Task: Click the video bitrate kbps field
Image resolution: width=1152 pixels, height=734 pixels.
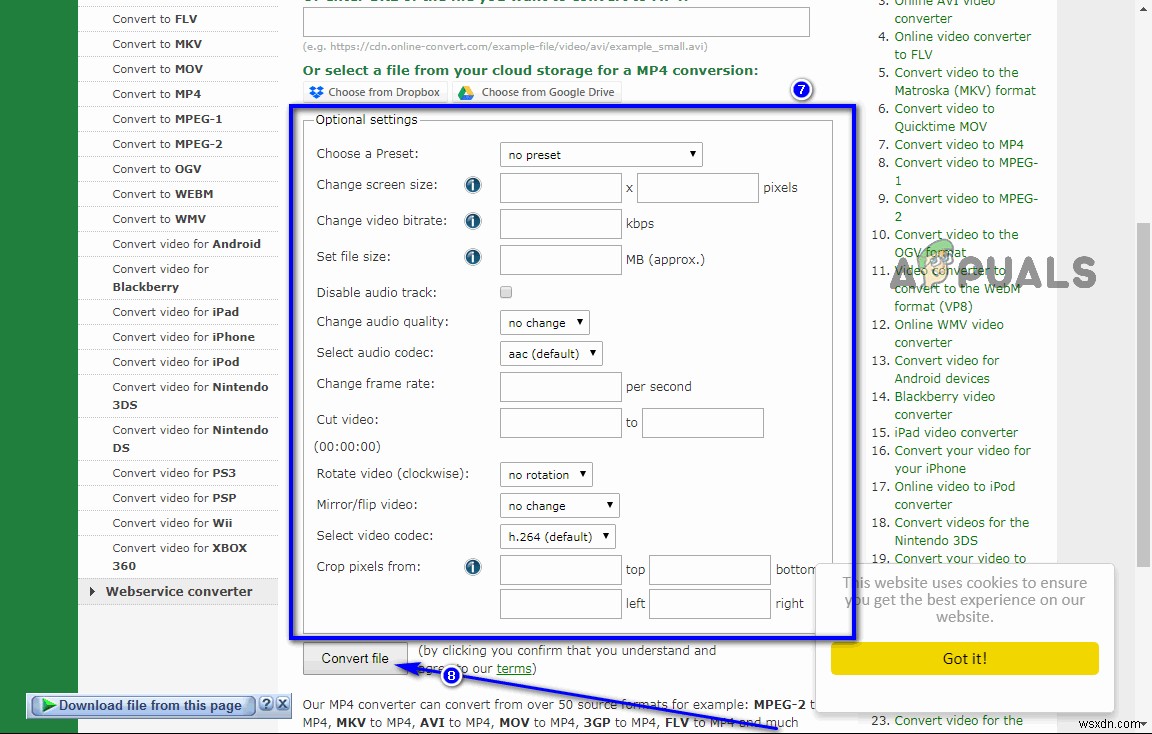Action: click(x=561, y=224)
